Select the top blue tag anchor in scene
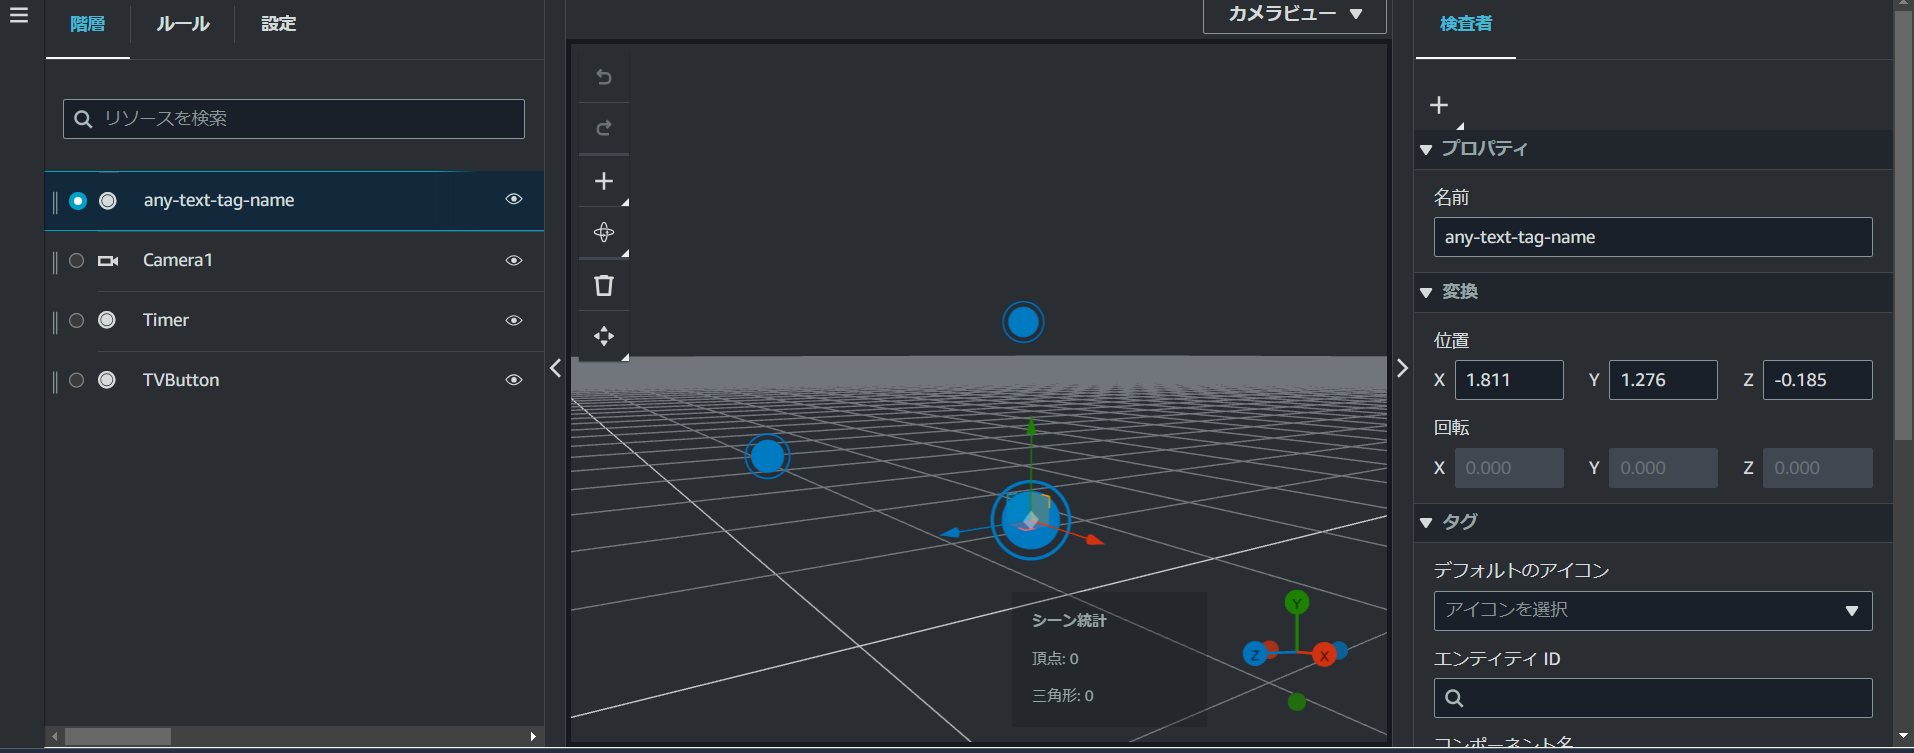The width and height of the screenshot is (1914, 753). pyautogui.click(x=1023, y=322)
